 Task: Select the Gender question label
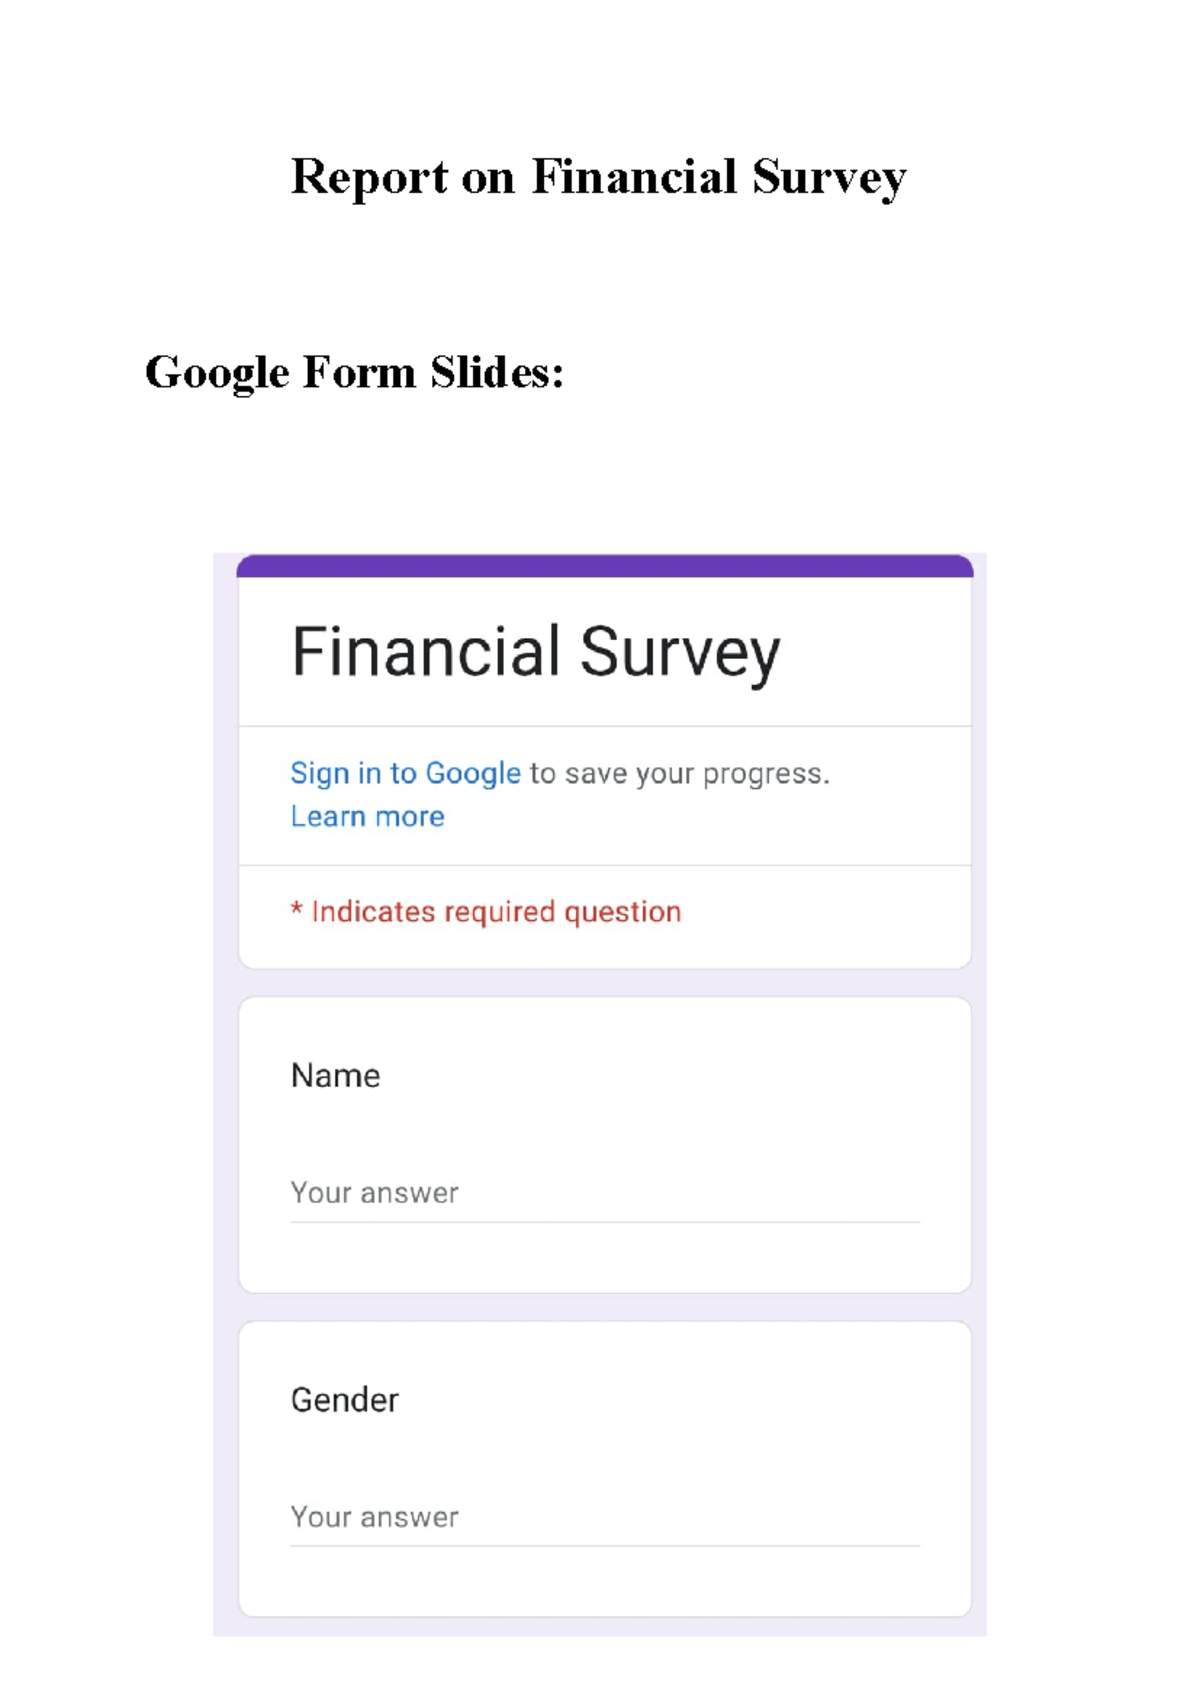[344, 1400]
